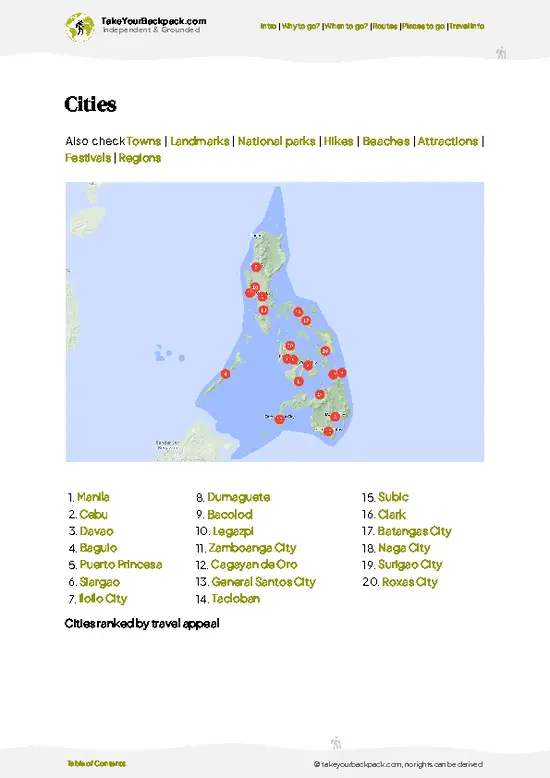
Task: Click the red marker on Leyte island
Action: [325, 351]
